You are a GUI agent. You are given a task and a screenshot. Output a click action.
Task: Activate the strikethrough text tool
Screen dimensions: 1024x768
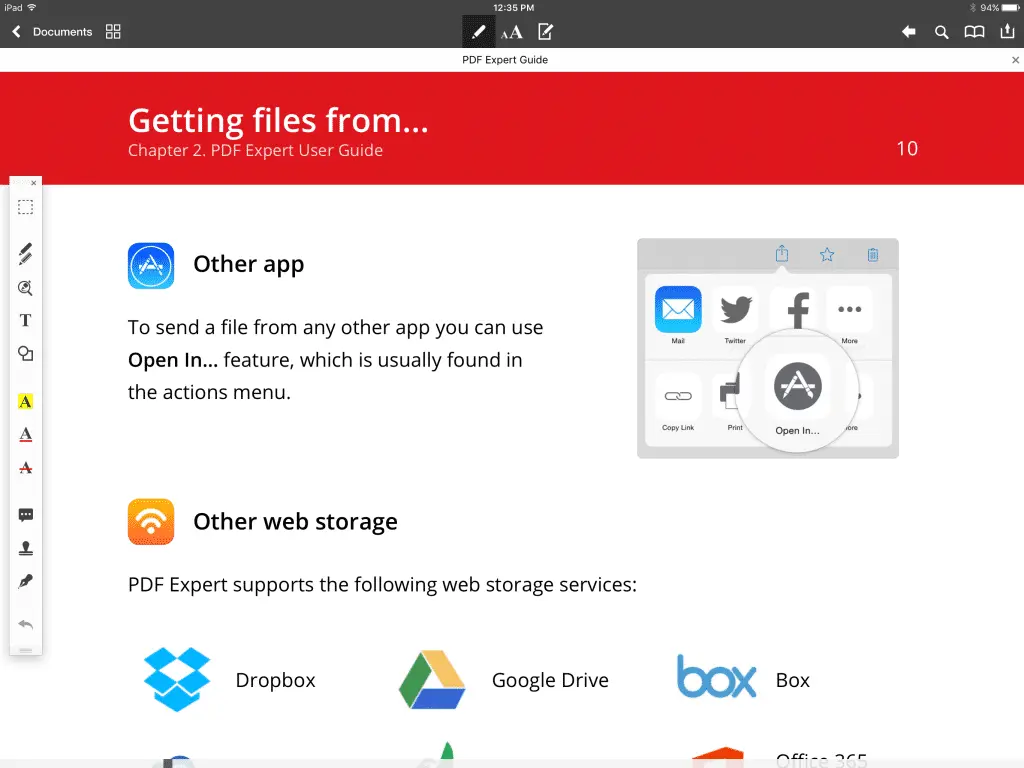click(x=26, y=468)
